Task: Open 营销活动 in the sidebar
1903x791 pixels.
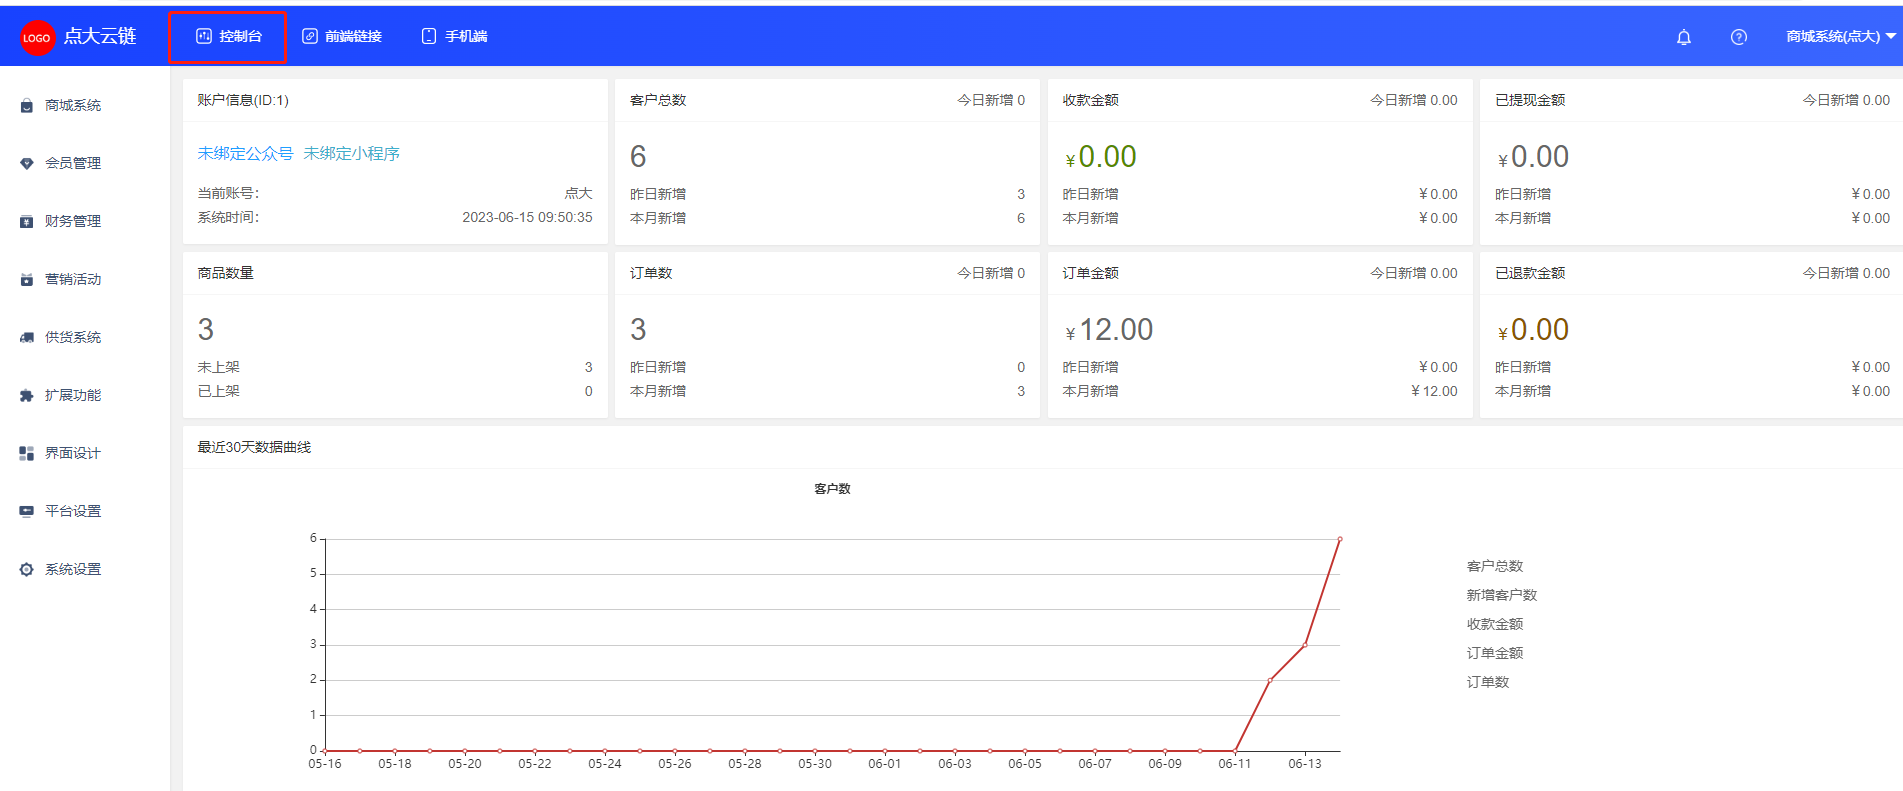Action: point(73,279)
